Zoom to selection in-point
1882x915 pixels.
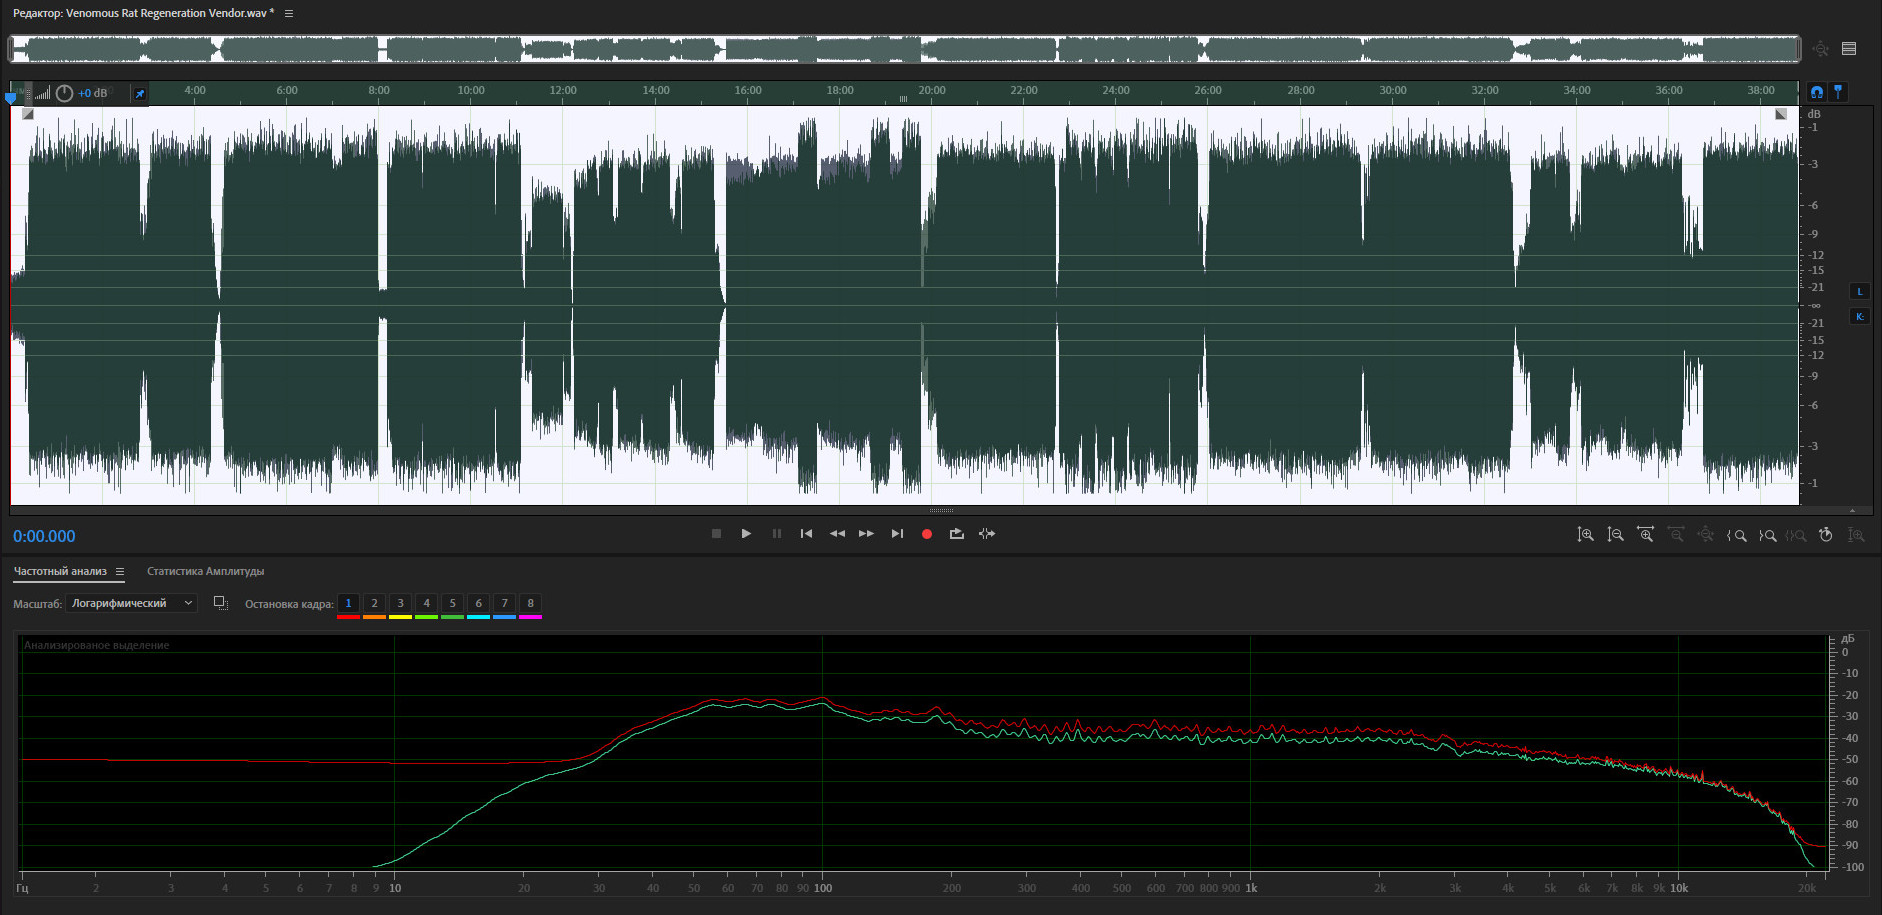tap(1737, 535)
